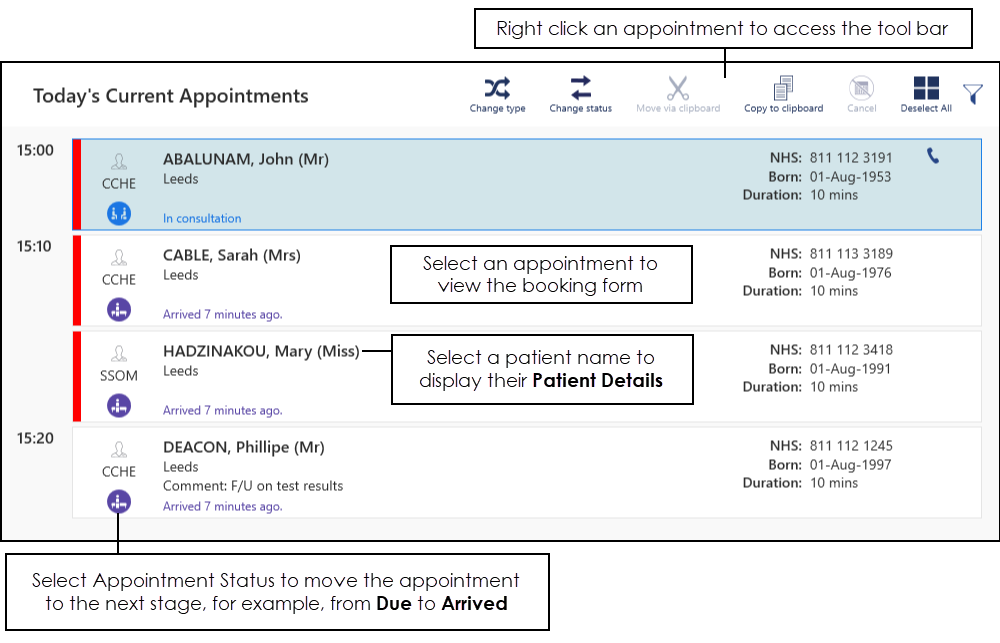Click the phone icon on Abalunam's appointment
This screenshot has width=1000, height=643.
pos(933,156)
